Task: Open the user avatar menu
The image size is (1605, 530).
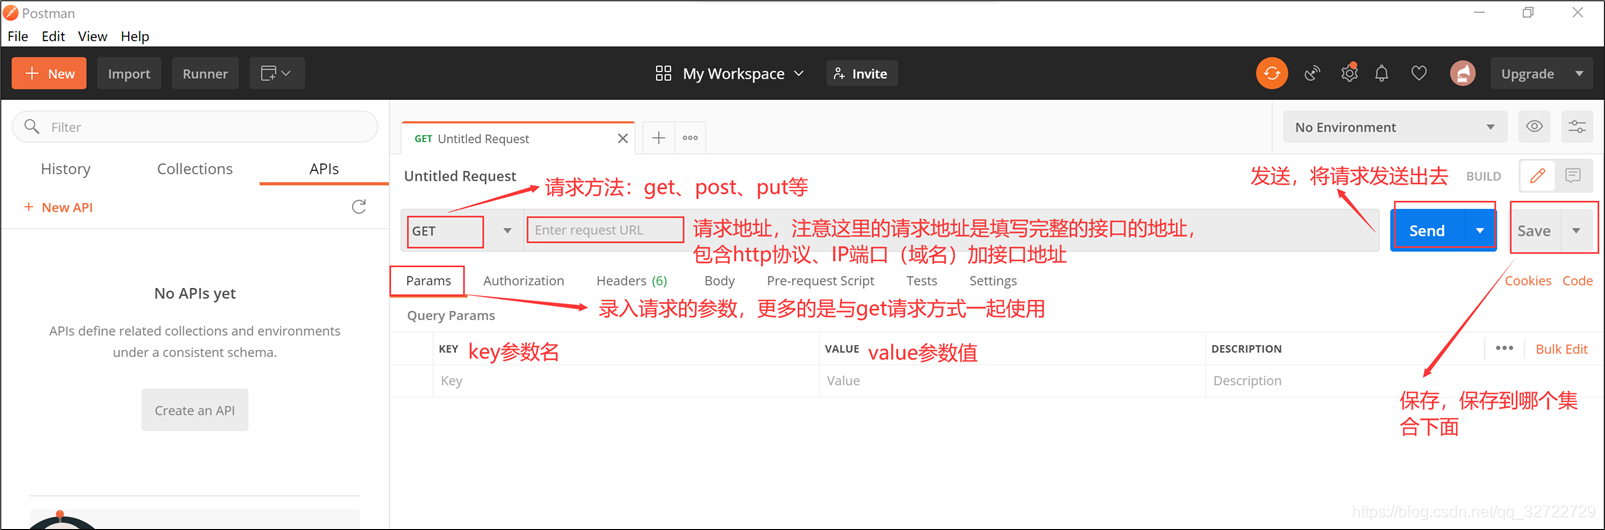Action: (x=1463, y=73)
